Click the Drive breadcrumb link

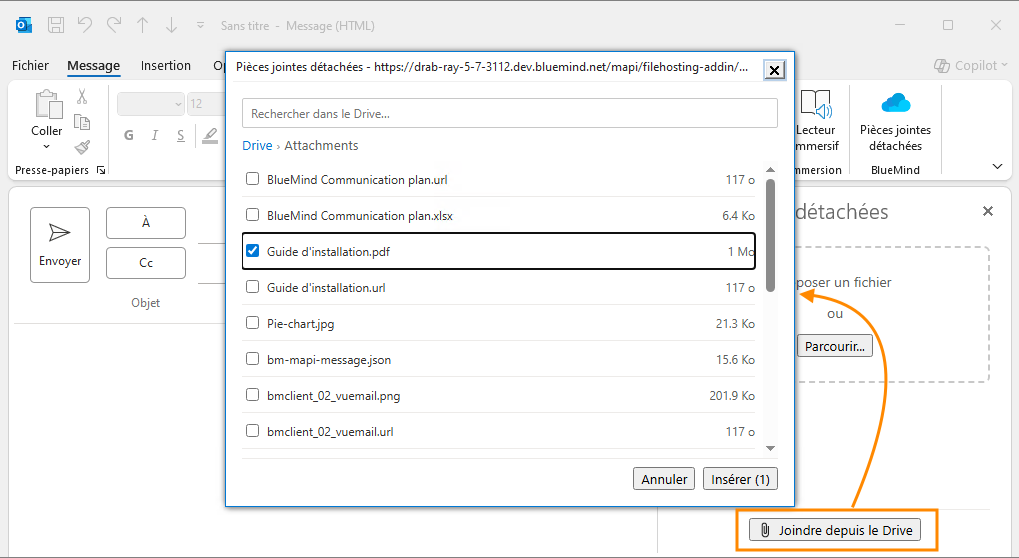point(257,146)
